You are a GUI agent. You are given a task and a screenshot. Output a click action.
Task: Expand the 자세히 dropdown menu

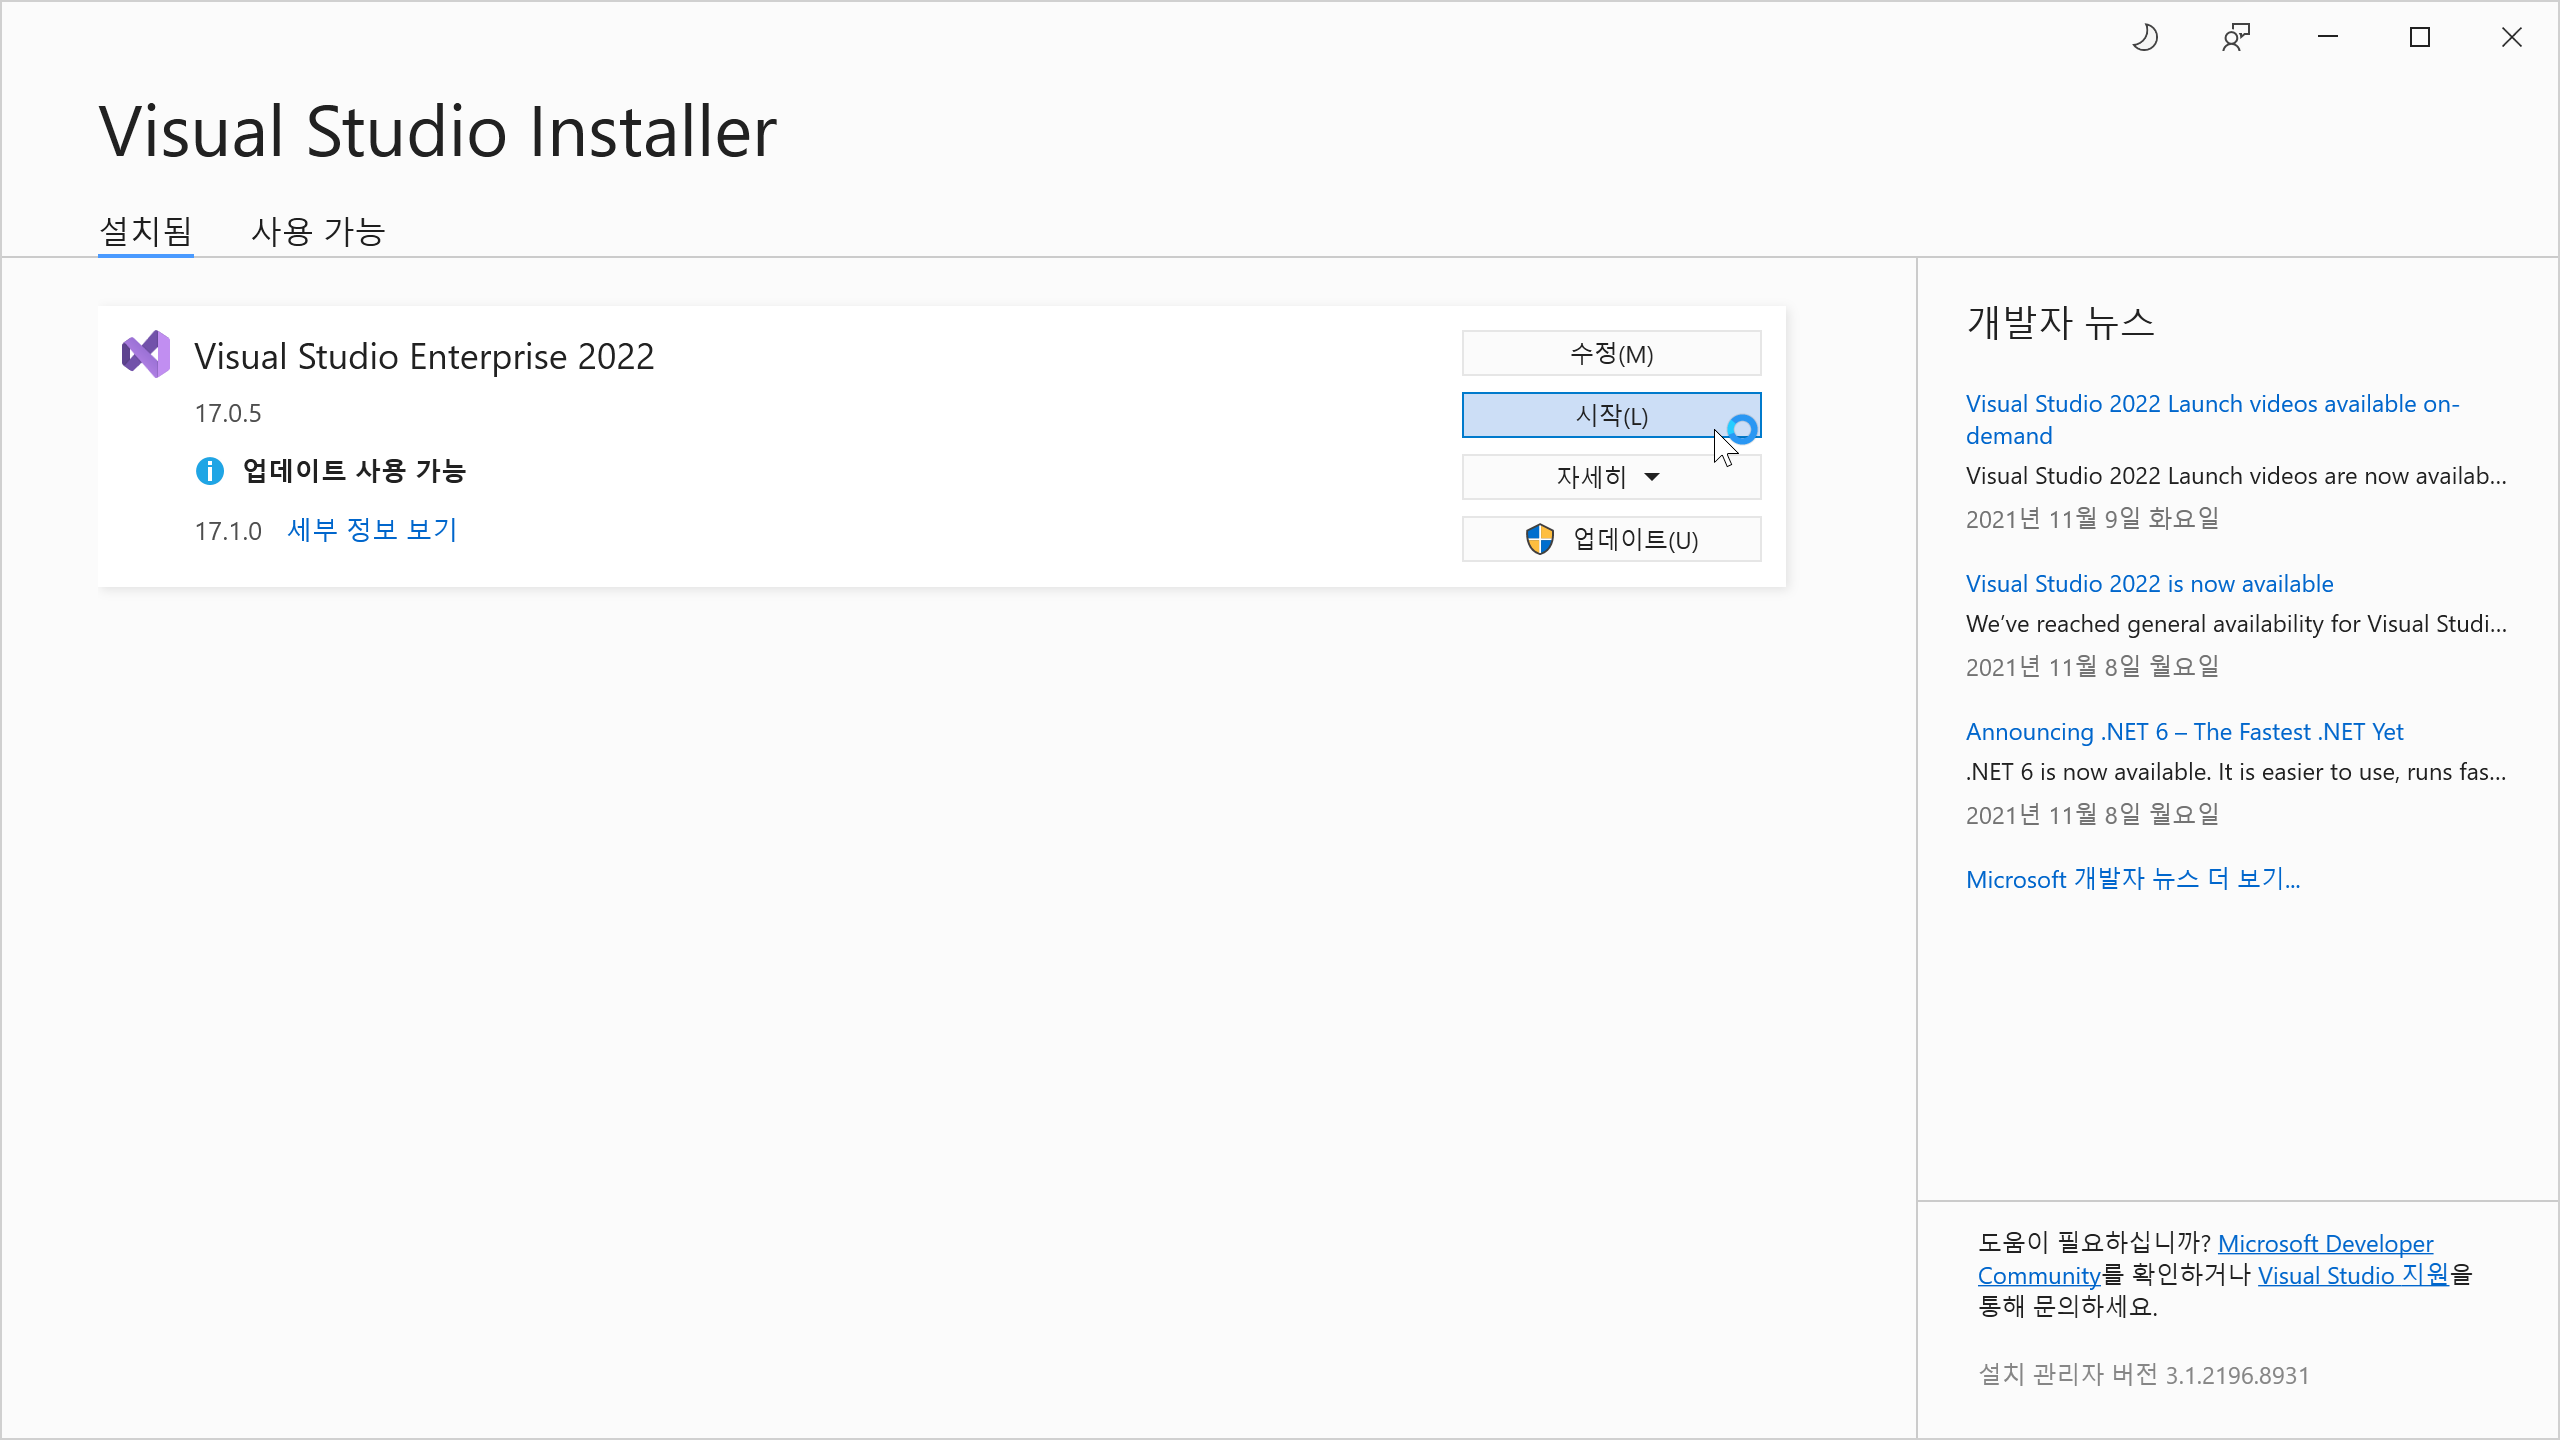pyautogui.click(x=1611, y=477)
